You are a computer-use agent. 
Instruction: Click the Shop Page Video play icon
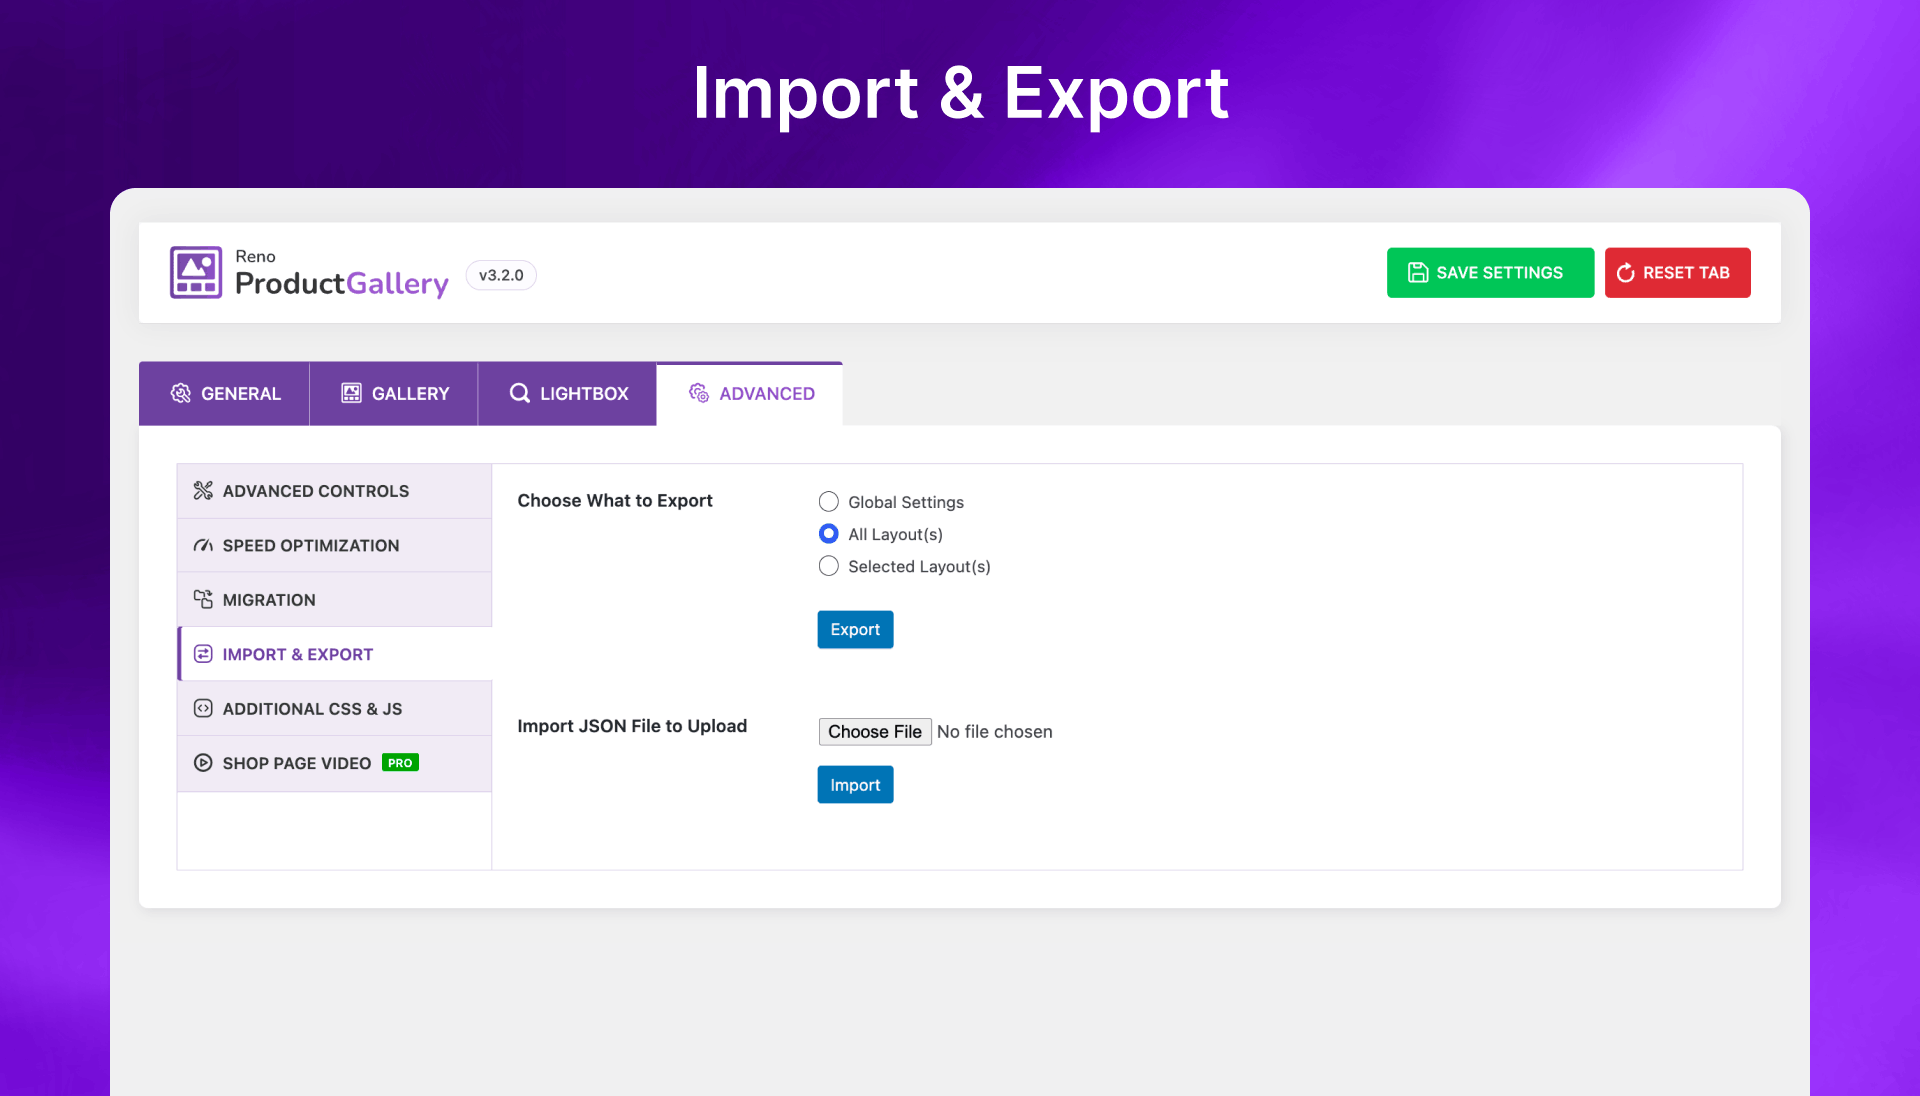(203, 763)
